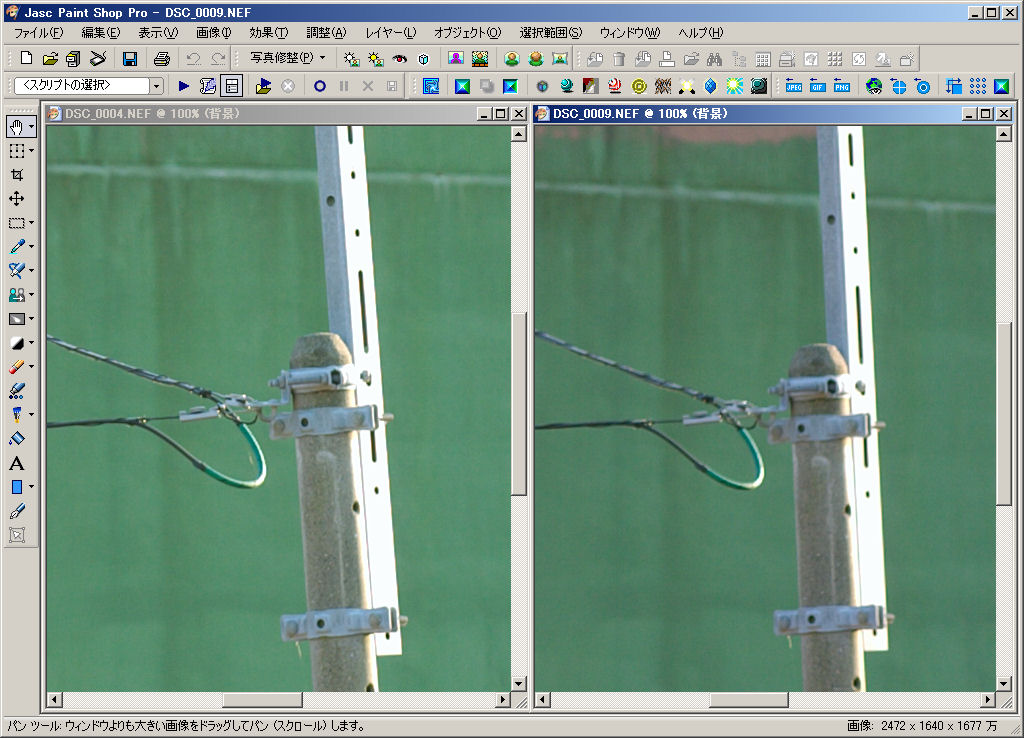The height and width of the screenshot is (738, 1024).
Task: Click scroll-down arrow in DSC_0004.NEF window
Action: [519, 684]
